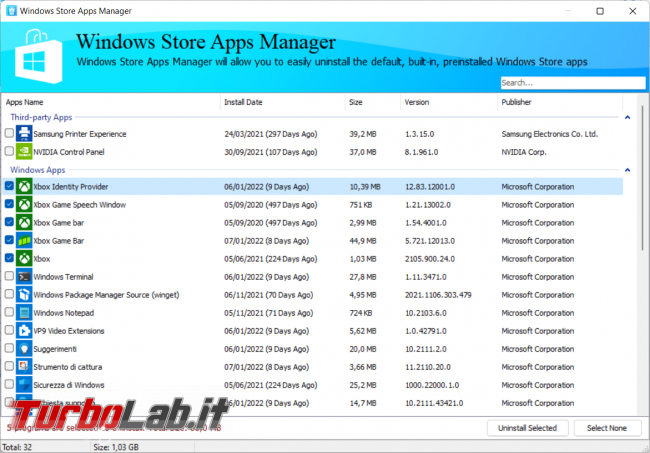Click the Xbox Game Speech Window icon
The height and width of the screenshot is (453, 650).
click(24, 204)
